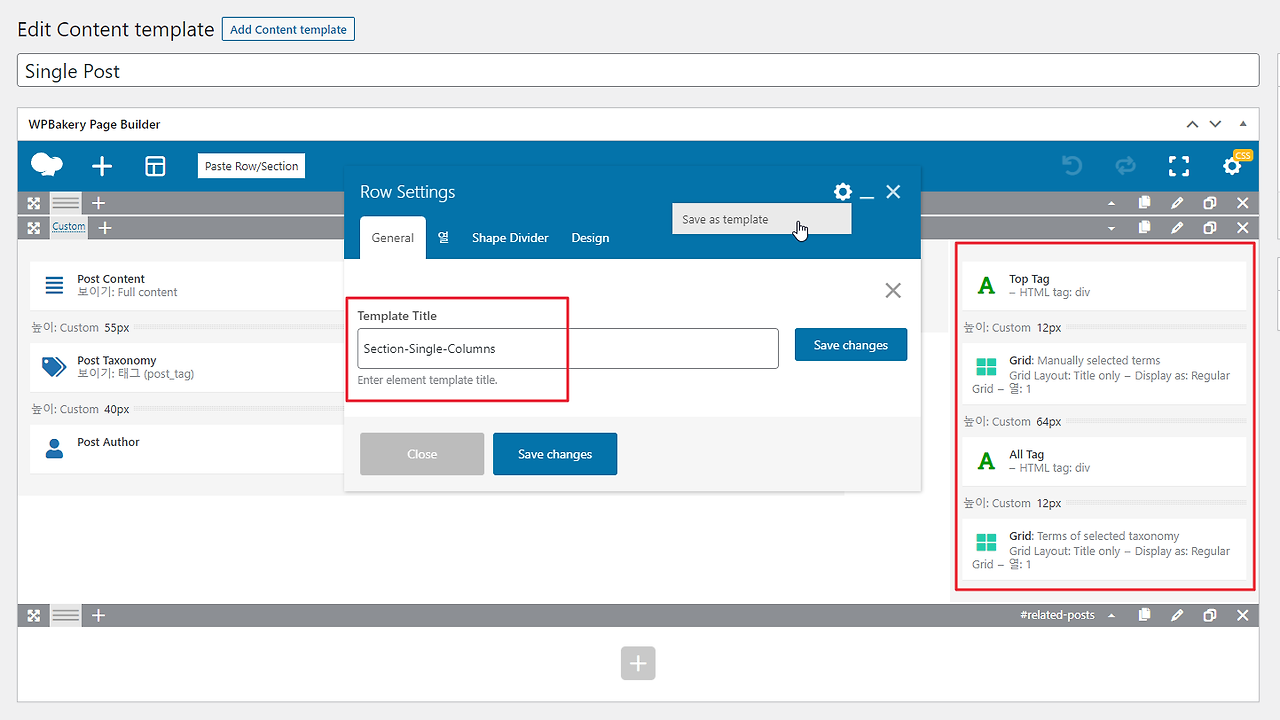The width and height of the screenshot is (1280, 720).
Task: Click the Paste Row/Section button
Action: pyautogui.click(x=252, y=166)
